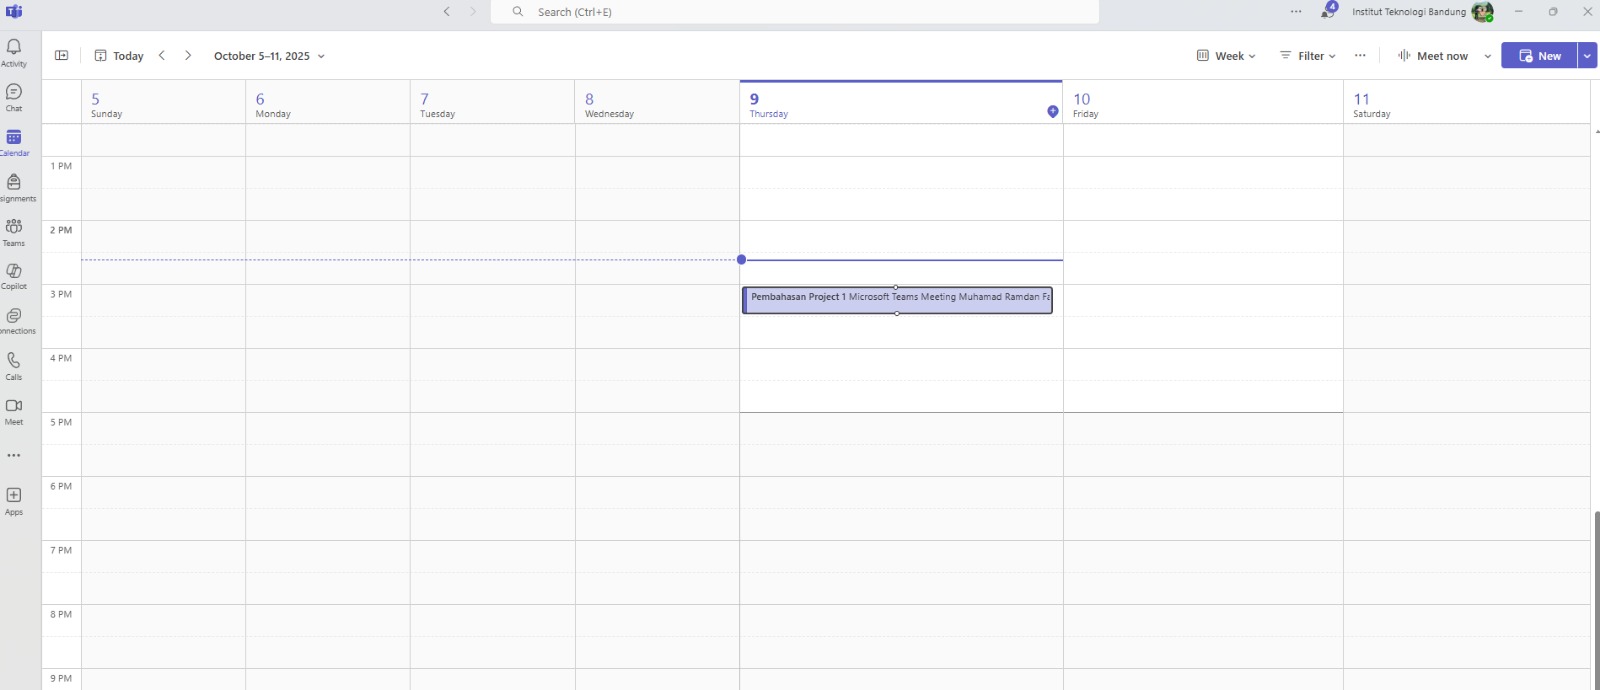1600x690 pixels.
Task: Open Chat from the sidebar
Action: coord(14,96)
